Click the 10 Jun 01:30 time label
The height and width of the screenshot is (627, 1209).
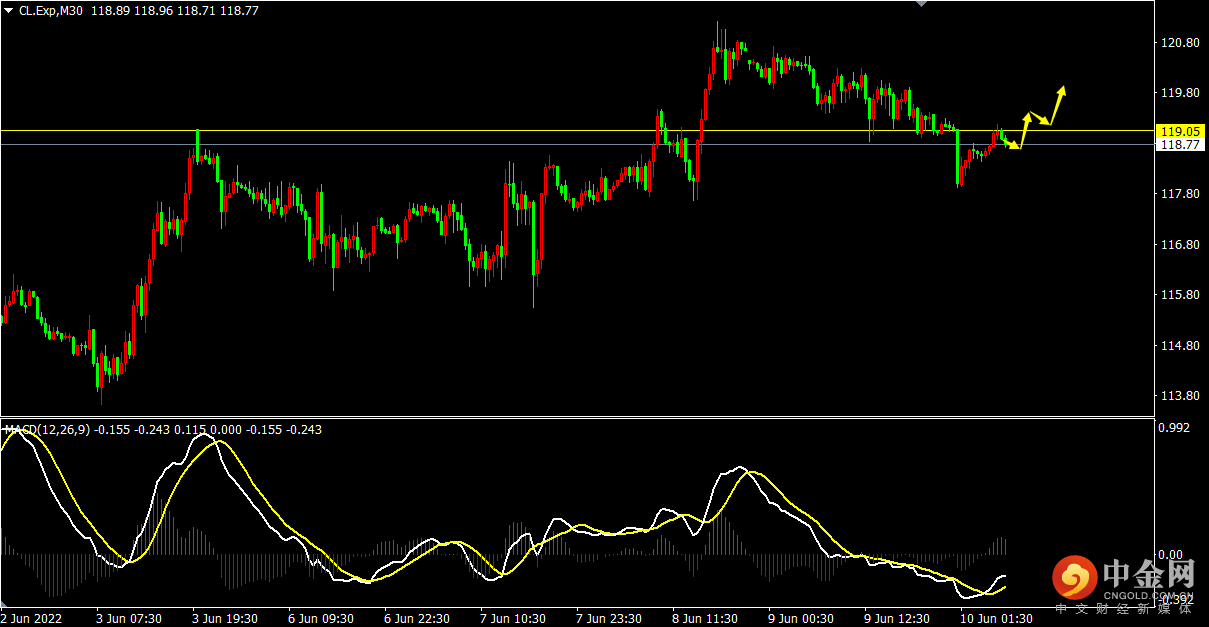click(x=995, y=618)
